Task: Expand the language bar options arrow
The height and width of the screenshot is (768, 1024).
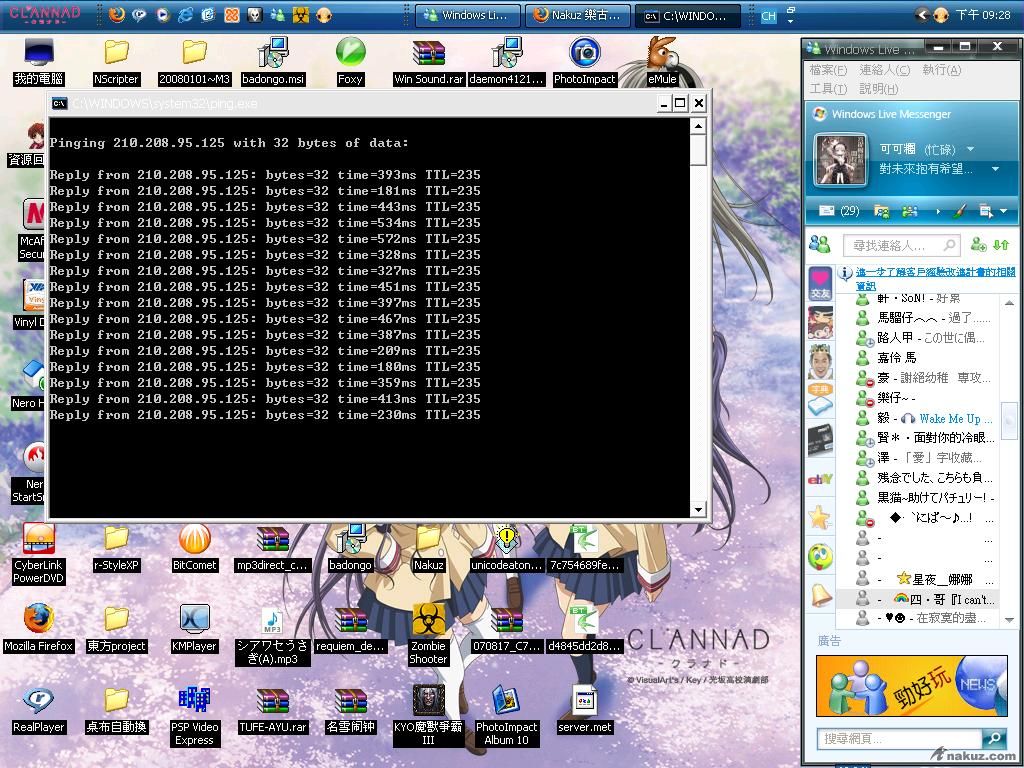Action: [790, 20]
